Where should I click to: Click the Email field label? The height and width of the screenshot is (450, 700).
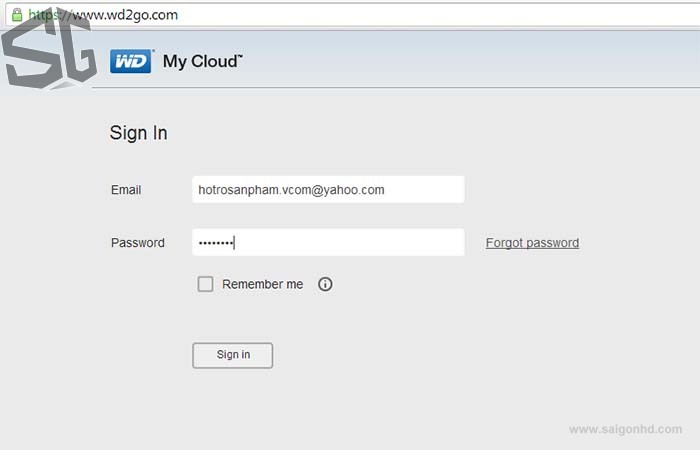[x=126, y=190]
